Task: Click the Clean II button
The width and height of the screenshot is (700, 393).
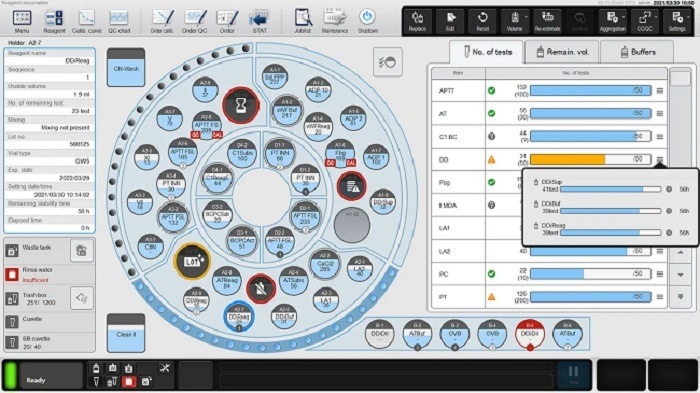Action: pyautogui.click(x=126, y=333)
